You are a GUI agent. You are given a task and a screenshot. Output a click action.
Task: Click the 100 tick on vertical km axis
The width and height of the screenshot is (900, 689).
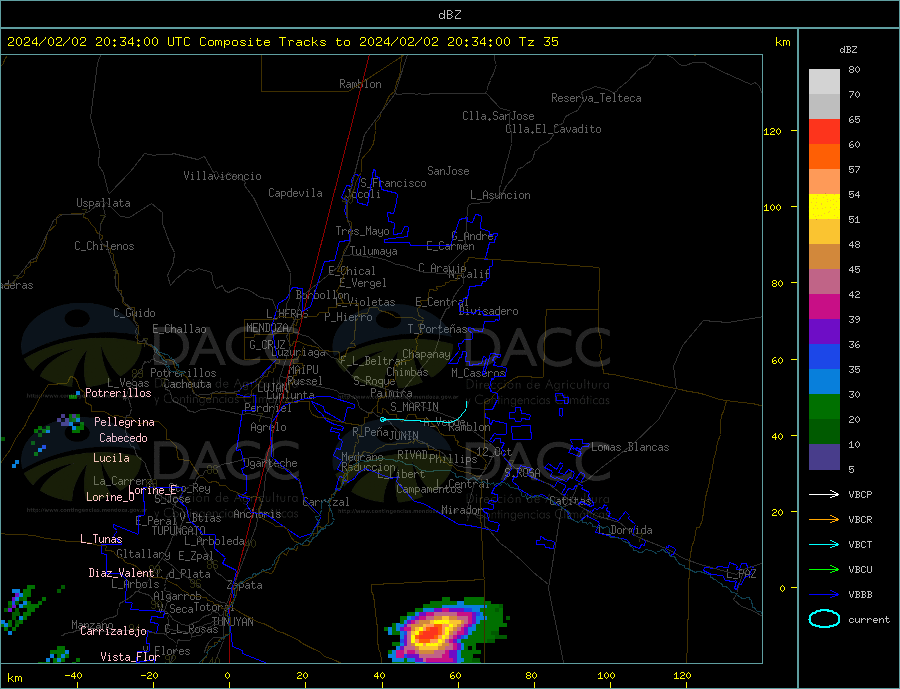click(x=773, y=207)
